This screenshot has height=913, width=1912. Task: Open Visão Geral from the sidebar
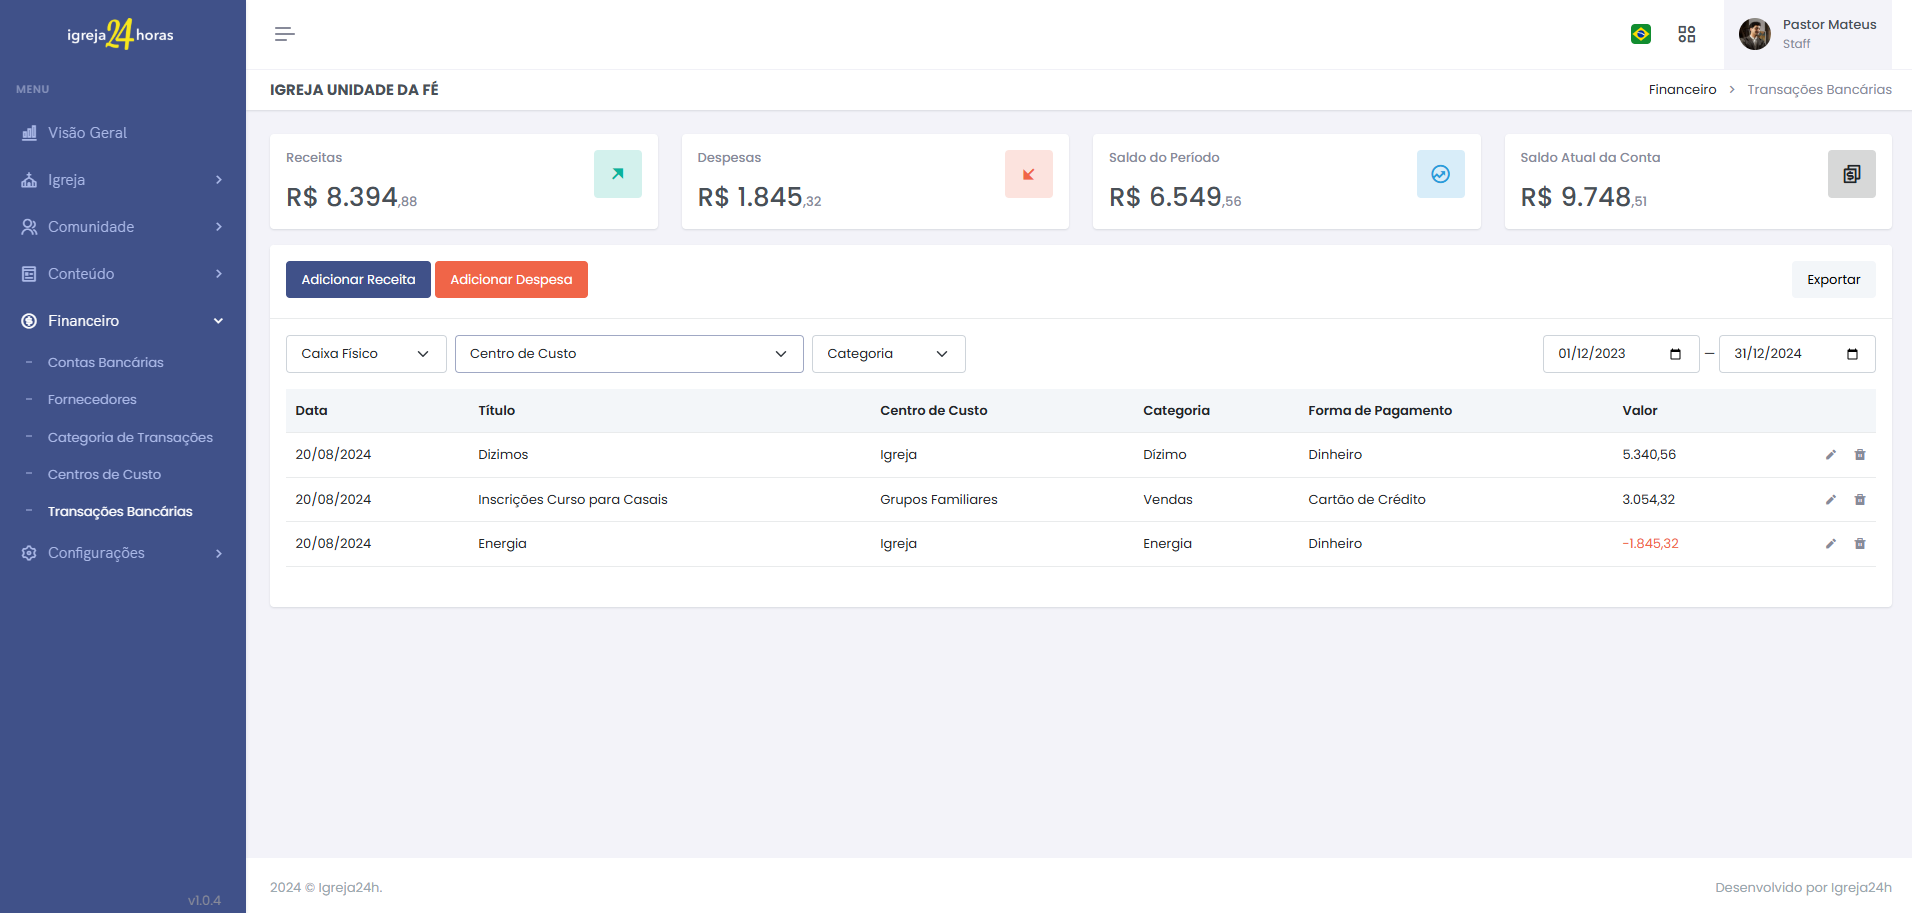[87, 133]
